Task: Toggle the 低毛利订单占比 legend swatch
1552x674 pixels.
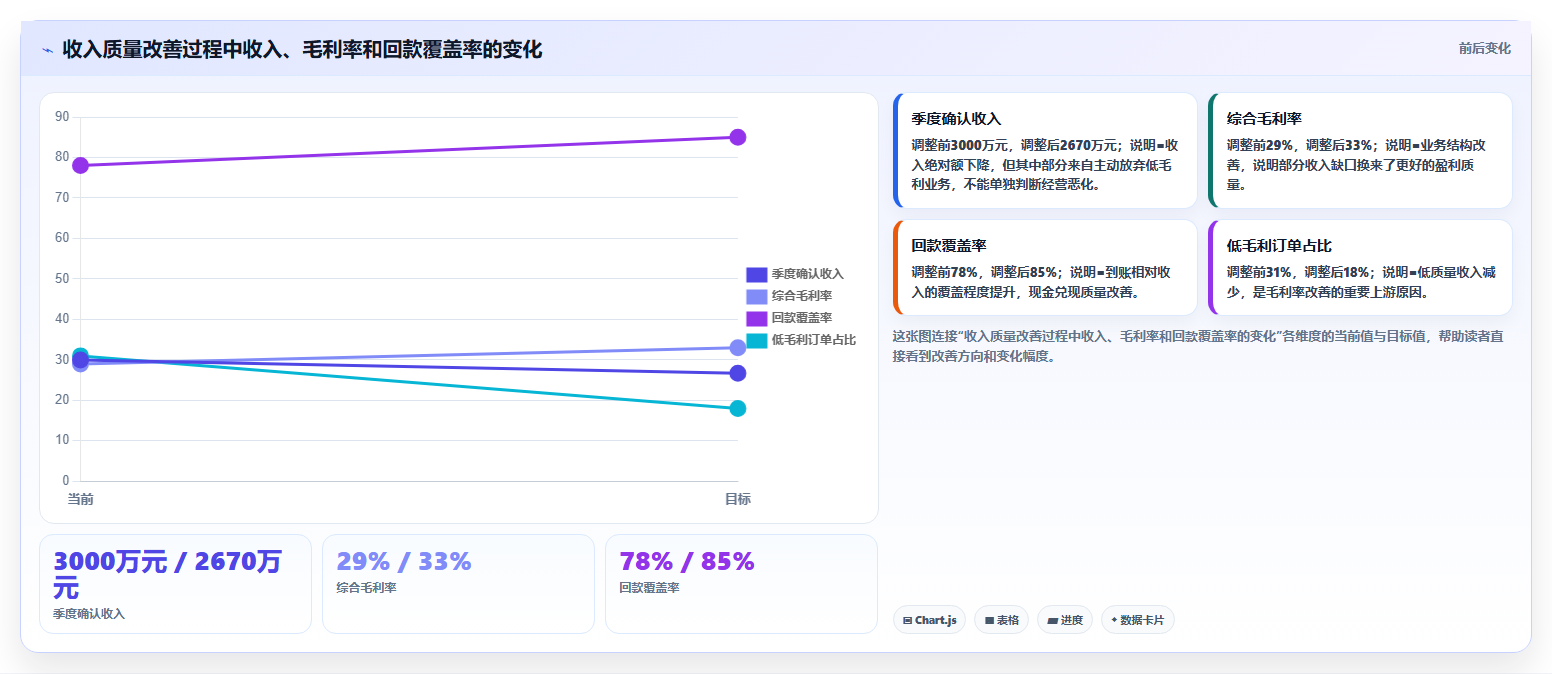Action: (x=757, y=340)
